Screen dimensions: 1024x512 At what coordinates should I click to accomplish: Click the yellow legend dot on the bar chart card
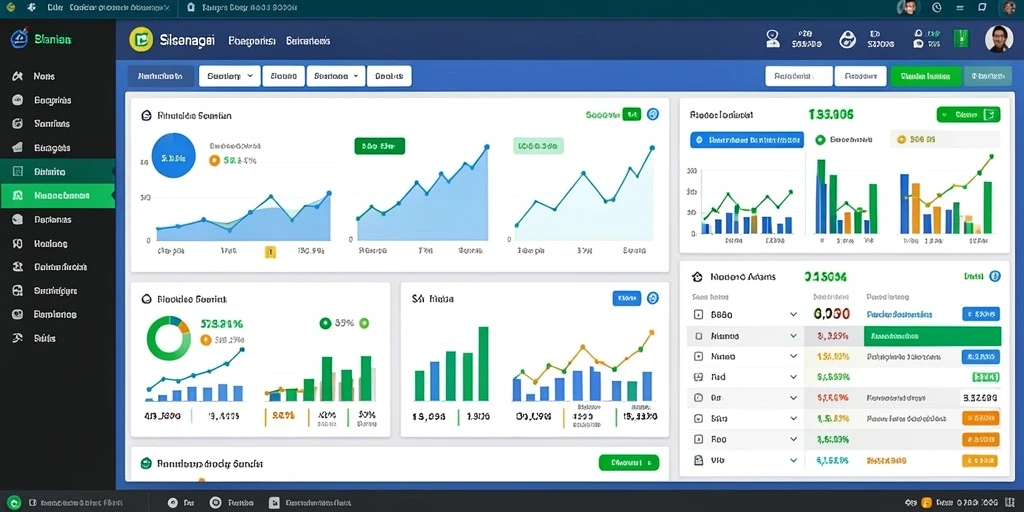902,140
